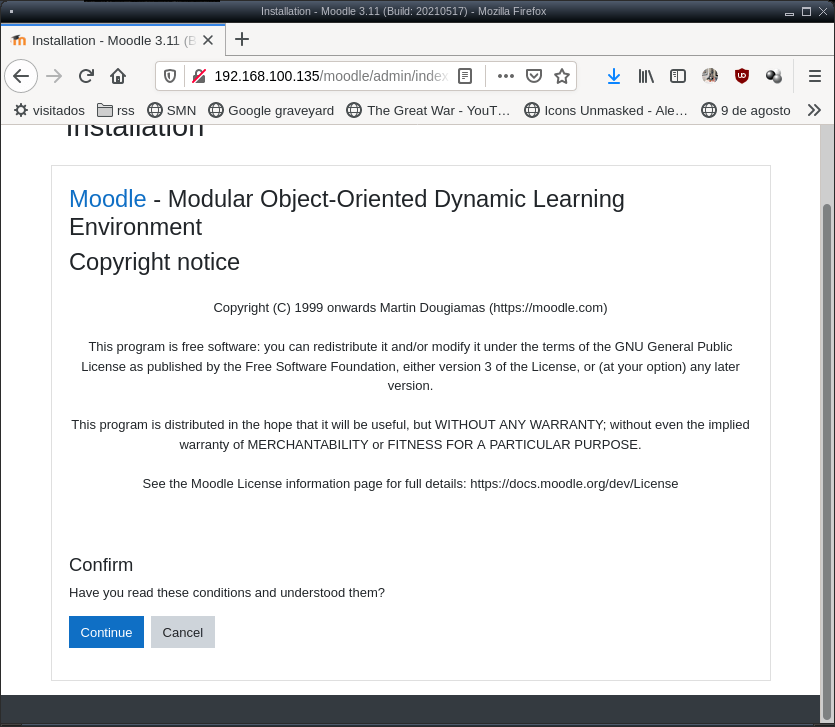This screenshot has width=835, height=727.
Task: Click the Copyright notice heading
Action: 154,262
